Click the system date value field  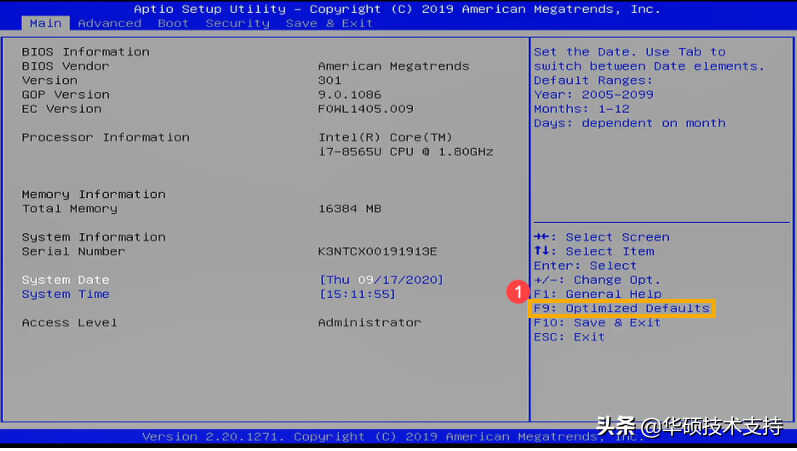pyautogui.click(x=381, y=280)
